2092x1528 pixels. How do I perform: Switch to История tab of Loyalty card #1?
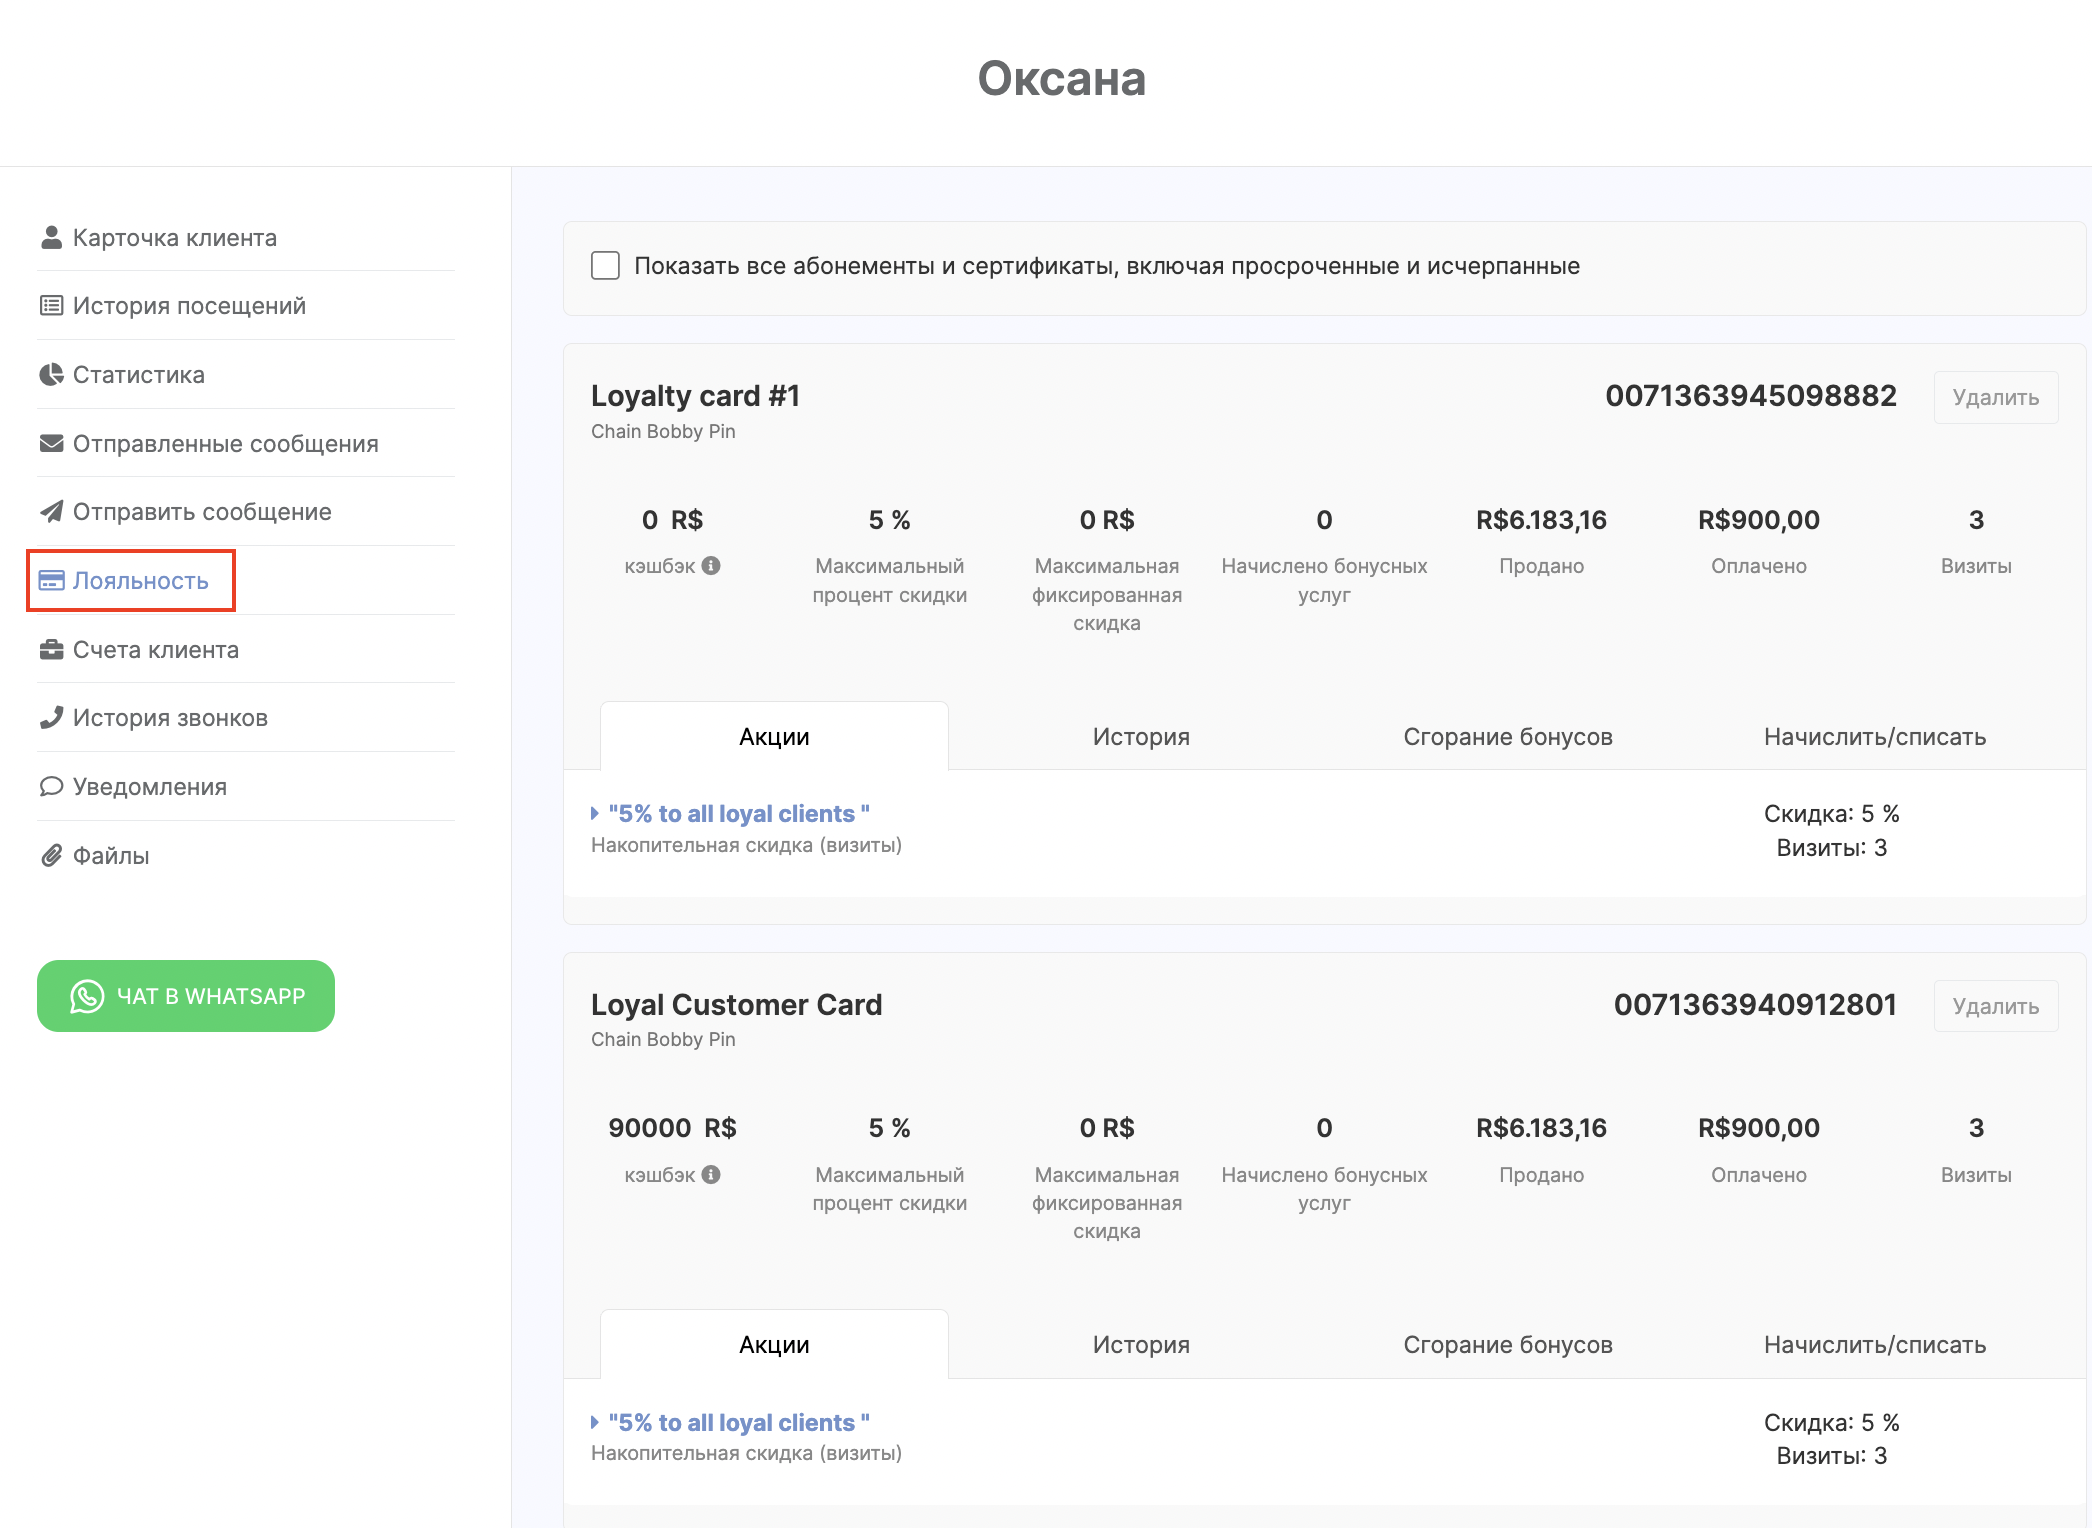point(1141,737)
